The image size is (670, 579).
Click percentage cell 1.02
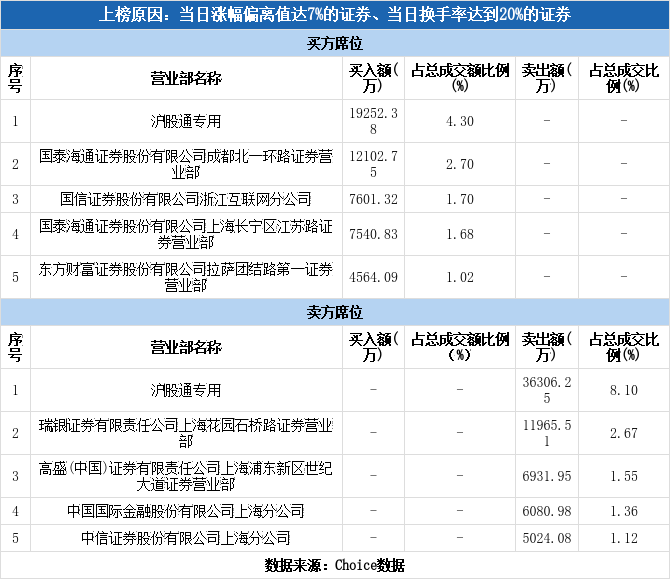[460, 277]
